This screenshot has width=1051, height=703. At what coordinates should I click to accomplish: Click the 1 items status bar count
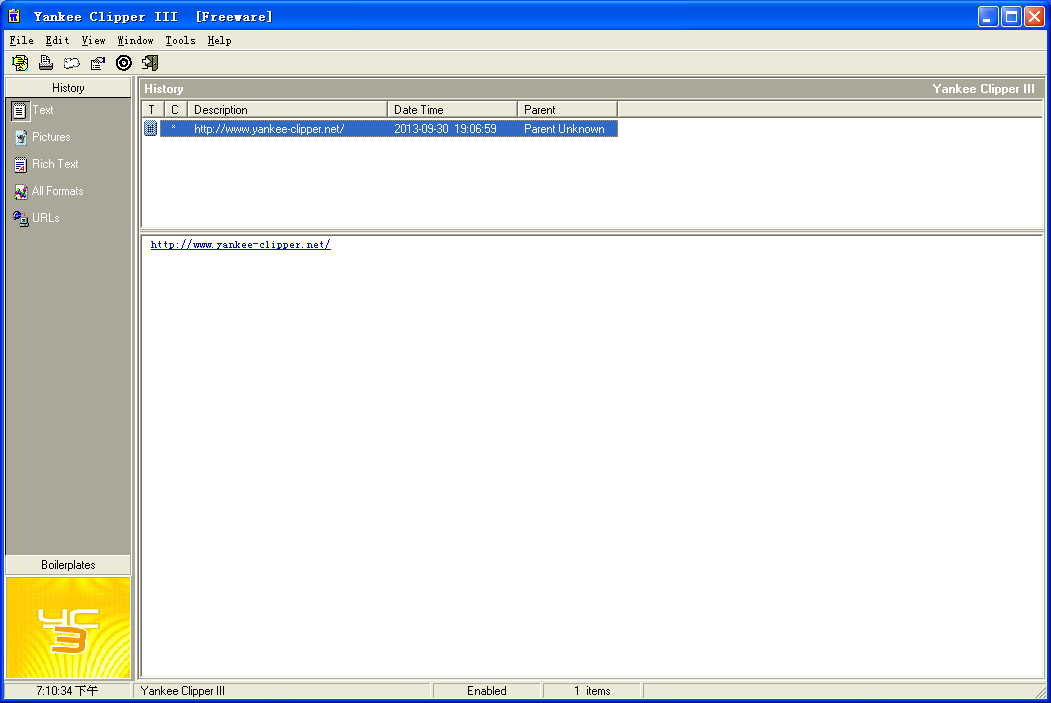pos(592,691)
